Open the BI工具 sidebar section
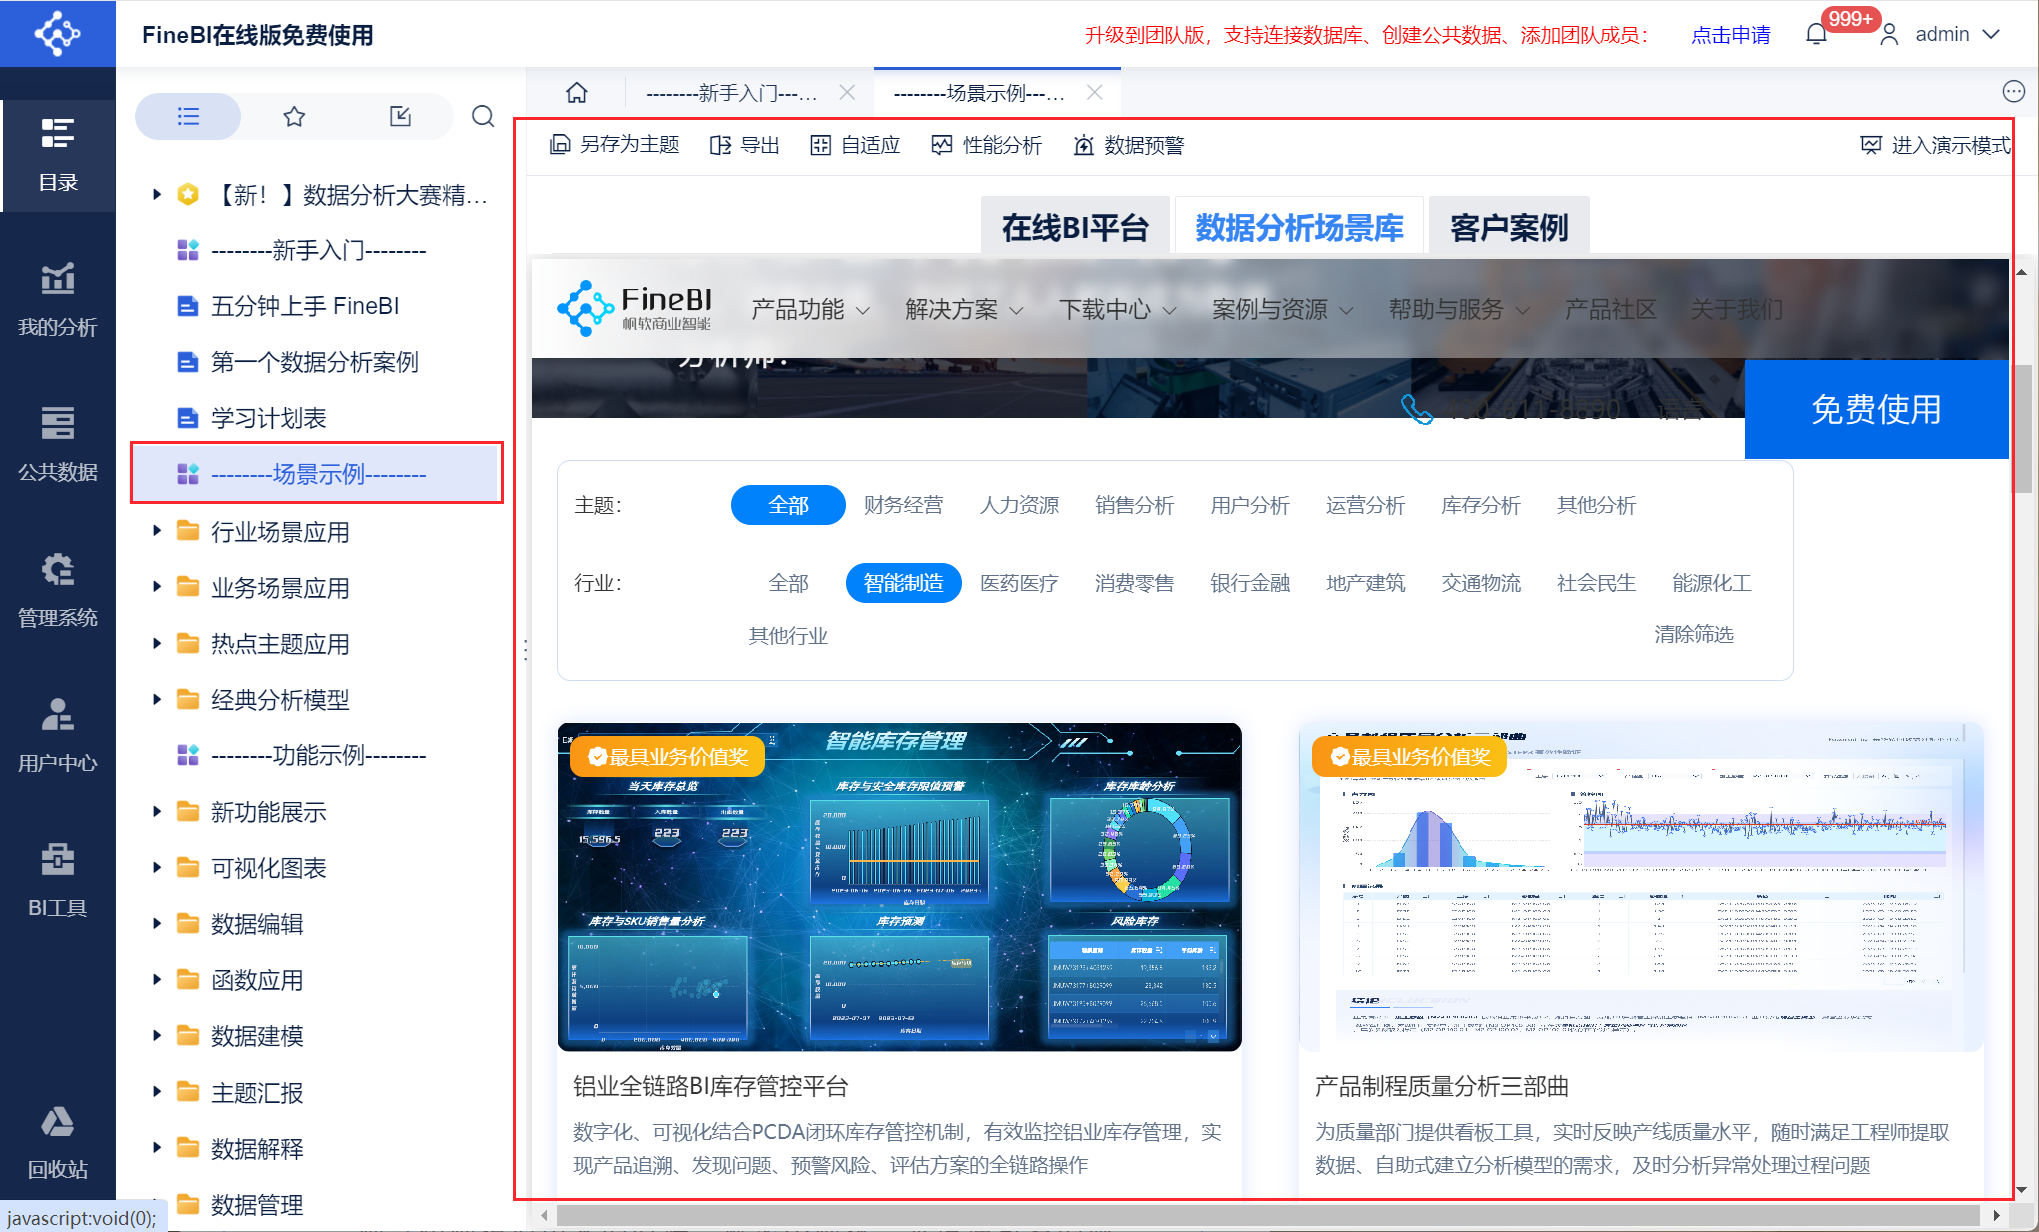The image size is (2039, 1232). coord(58,880)
